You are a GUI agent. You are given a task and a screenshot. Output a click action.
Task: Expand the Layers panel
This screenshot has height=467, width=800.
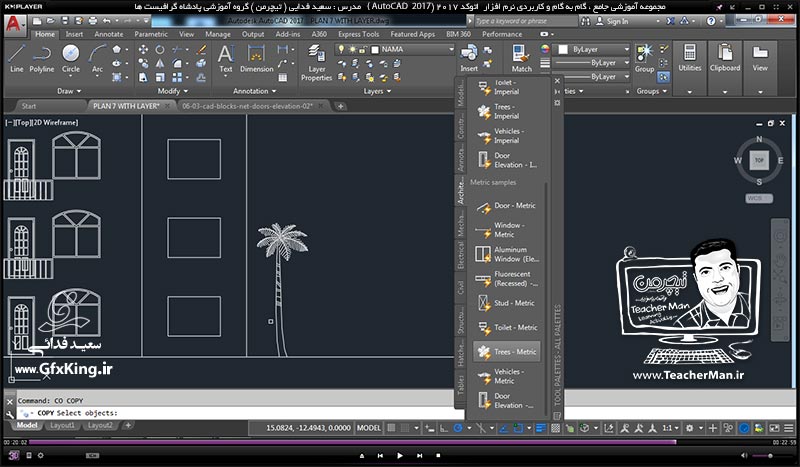(378, 91)
